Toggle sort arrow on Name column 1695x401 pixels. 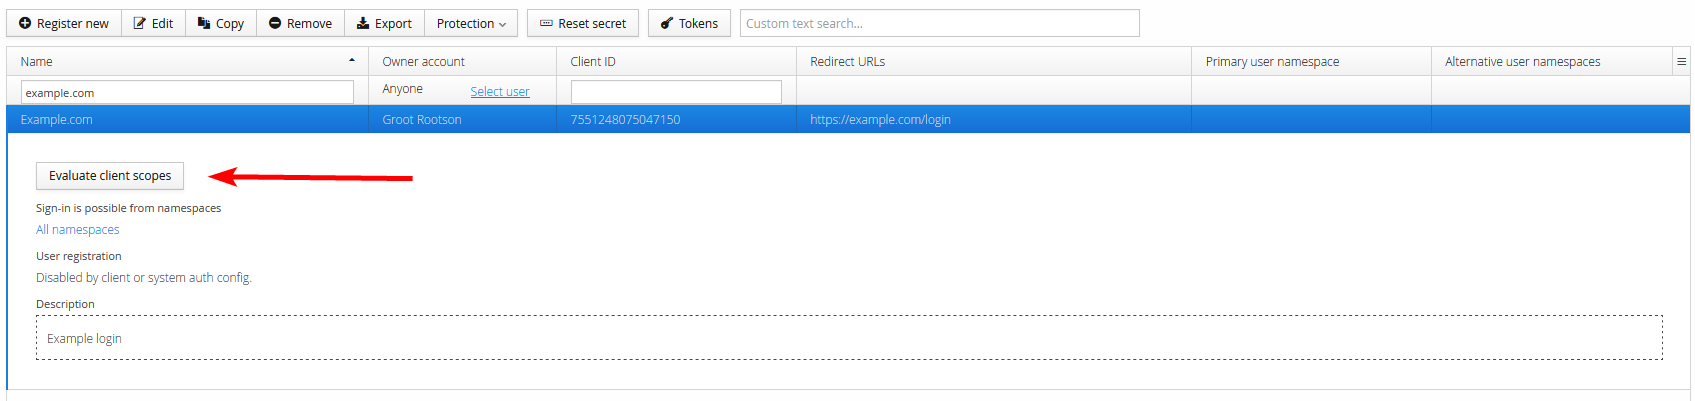coord(352,61)
